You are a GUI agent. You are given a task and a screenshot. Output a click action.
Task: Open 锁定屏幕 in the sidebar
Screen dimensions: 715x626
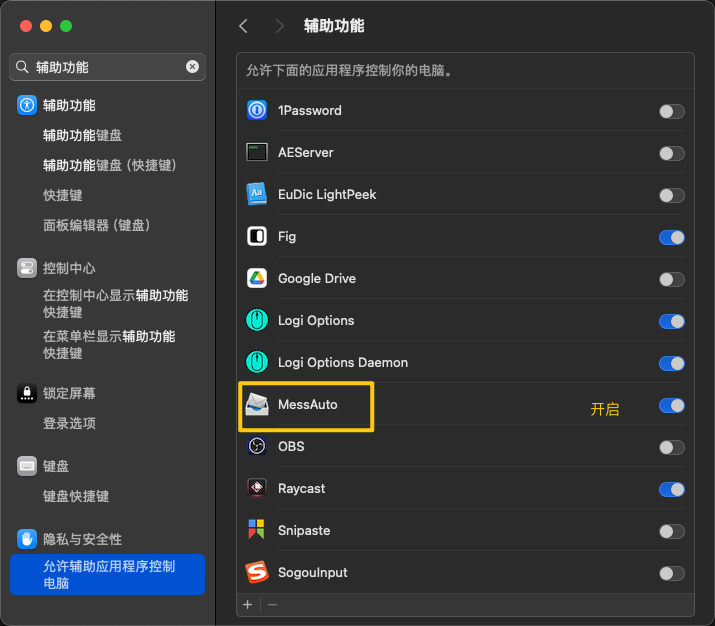point(69,393)
